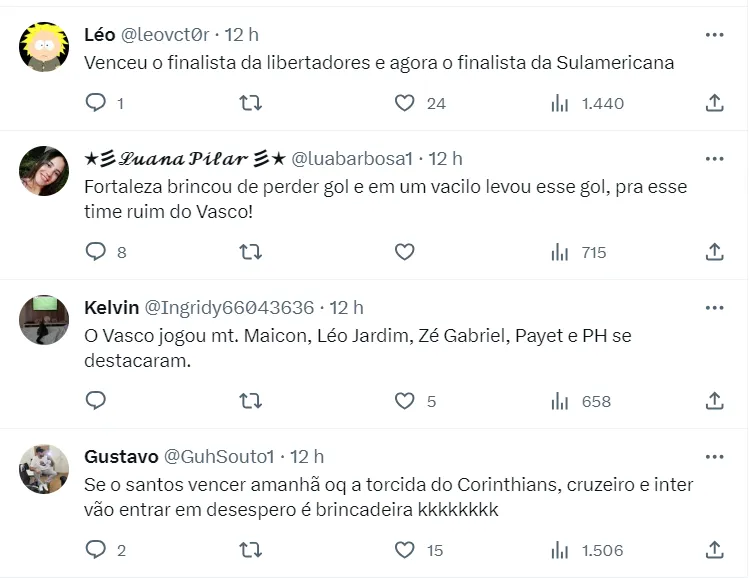View analytics for Léo's tweet (1.440)
Viewport: 751px width, 578px height.
click(560, 103)
